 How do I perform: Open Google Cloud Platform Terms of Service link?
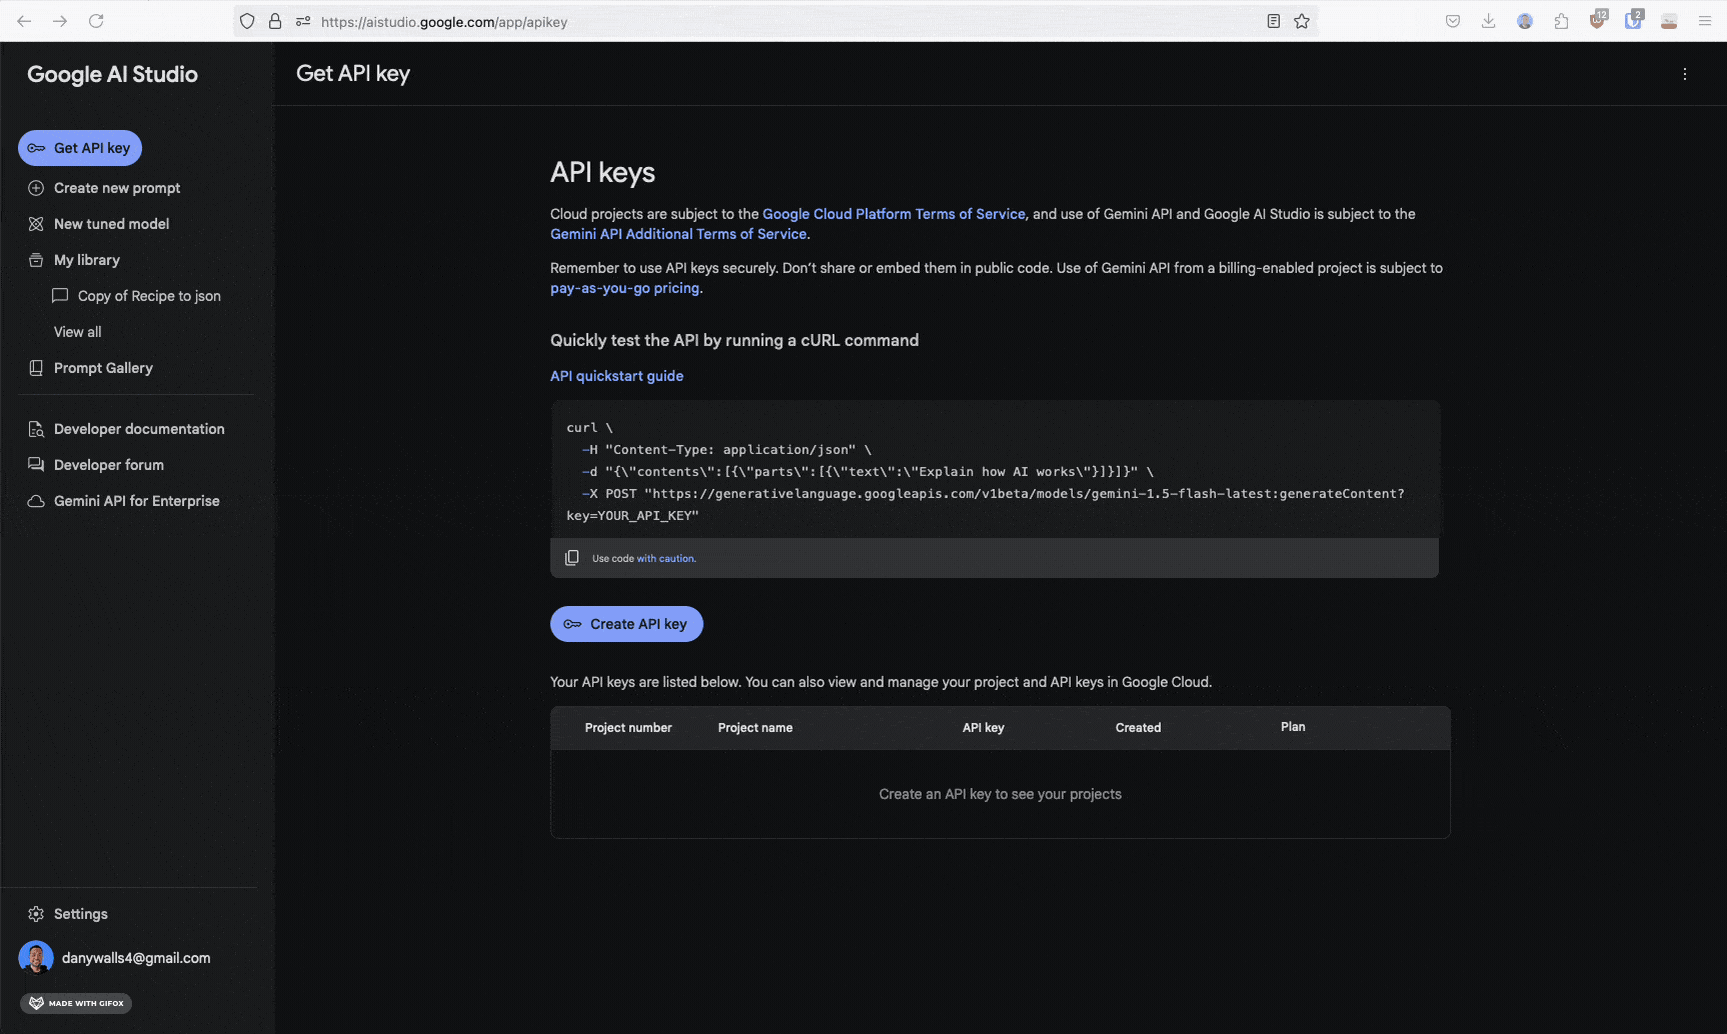click(894, 214)
